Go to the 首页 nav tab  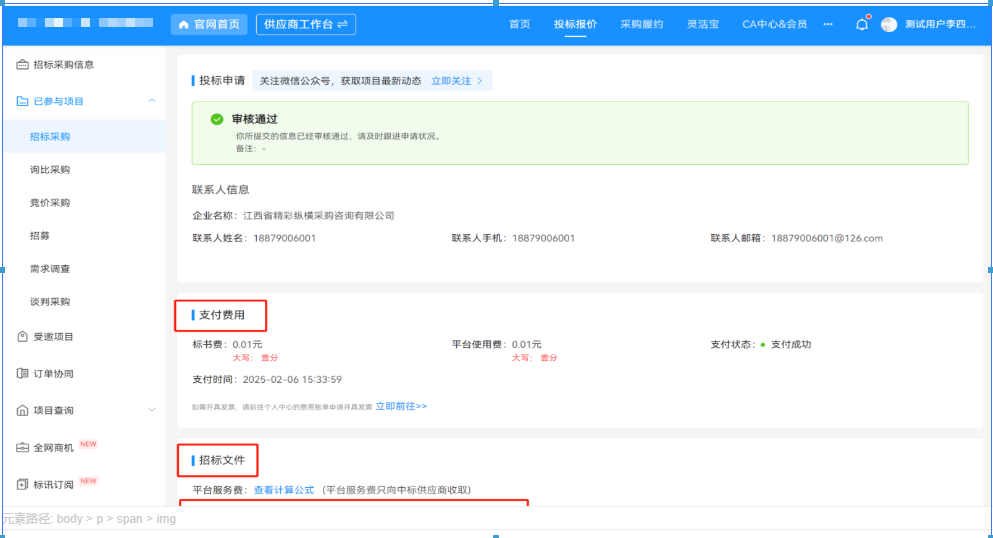pos(520,24)
